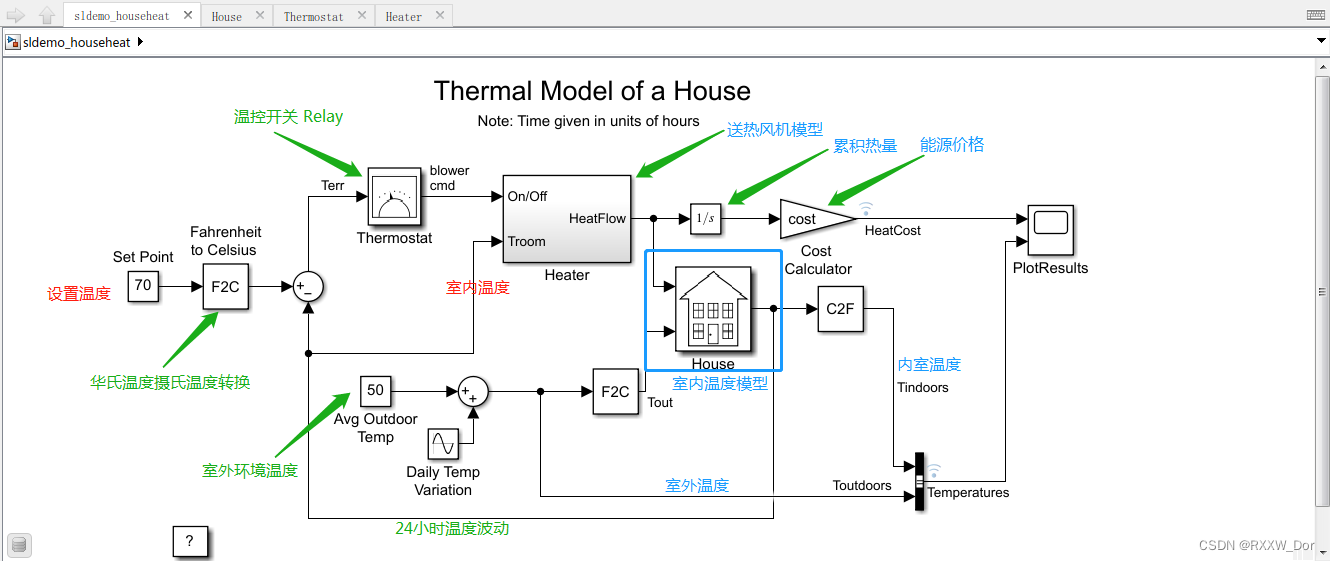This screenshot has width=1330, height=561.
Task: Click the question mark help block
Action: (x=190, y=541)
